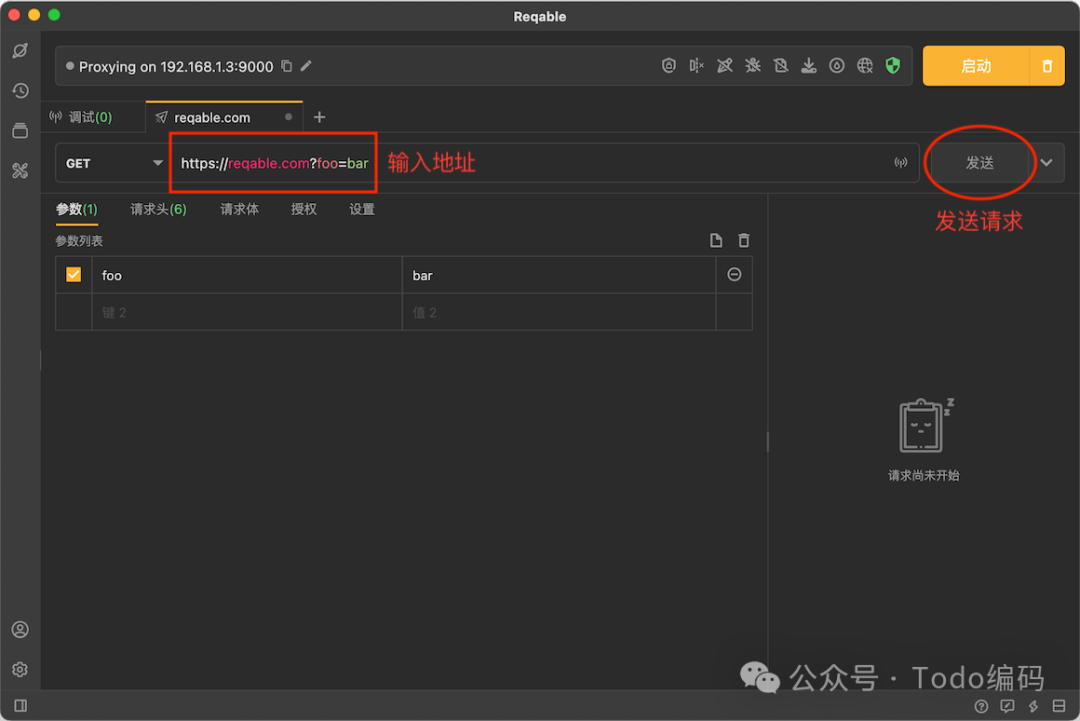Screen dimensions: 1080x721
Task: Switch to the 请求头(6) tab
Action: click(x=157, y=209)
